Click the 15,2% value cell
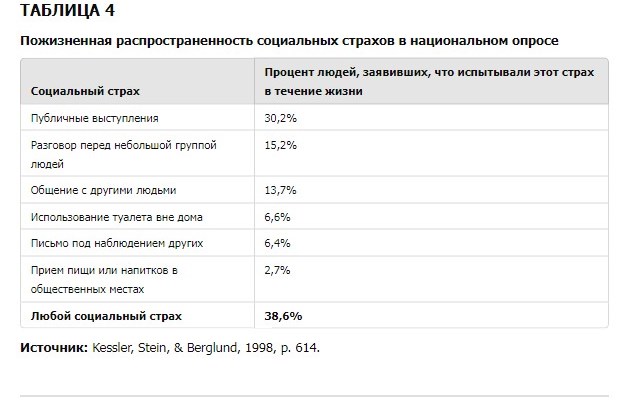The image size is (637, 403). pyautogui.click(x=280, y=145)
